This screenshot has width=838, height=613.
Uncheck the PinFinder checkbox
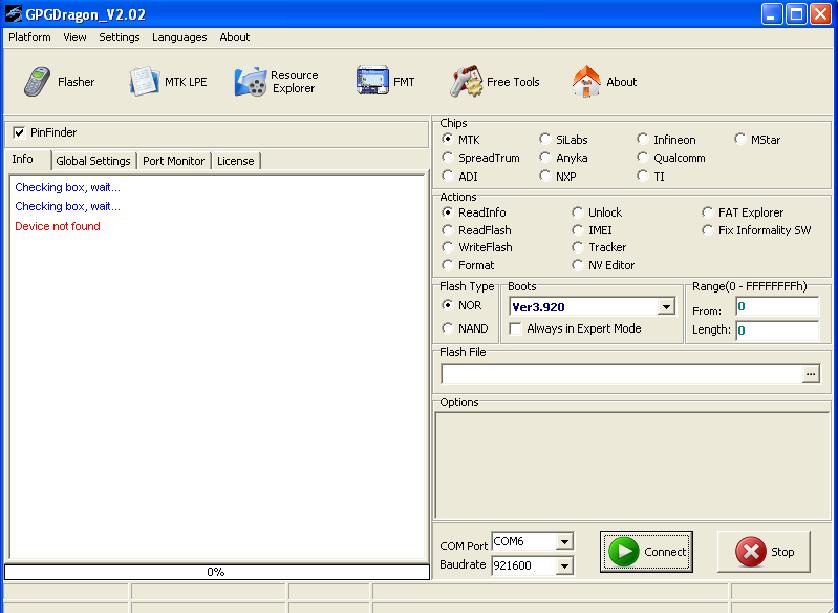click(19, 133)
